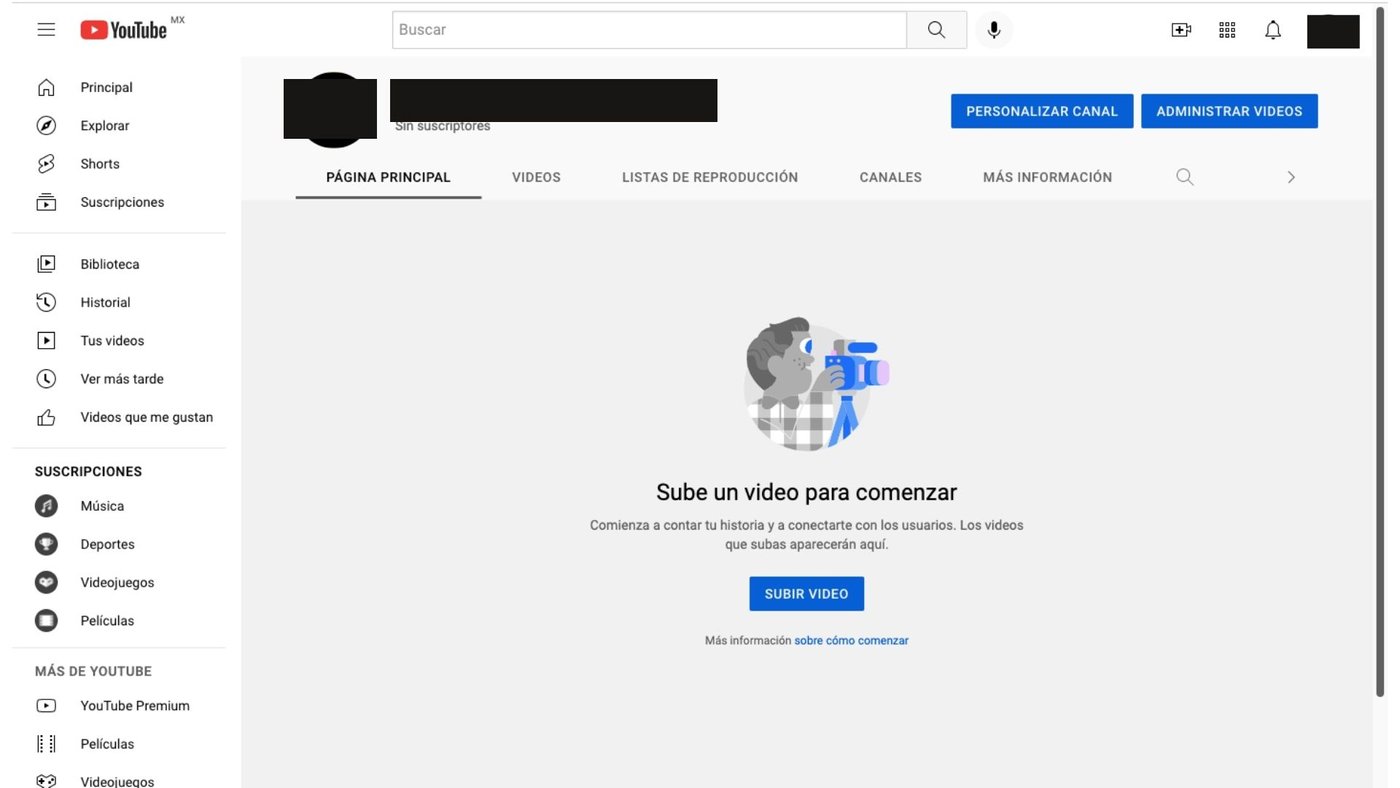Select Ver más tarde label

tap(122, 379)
